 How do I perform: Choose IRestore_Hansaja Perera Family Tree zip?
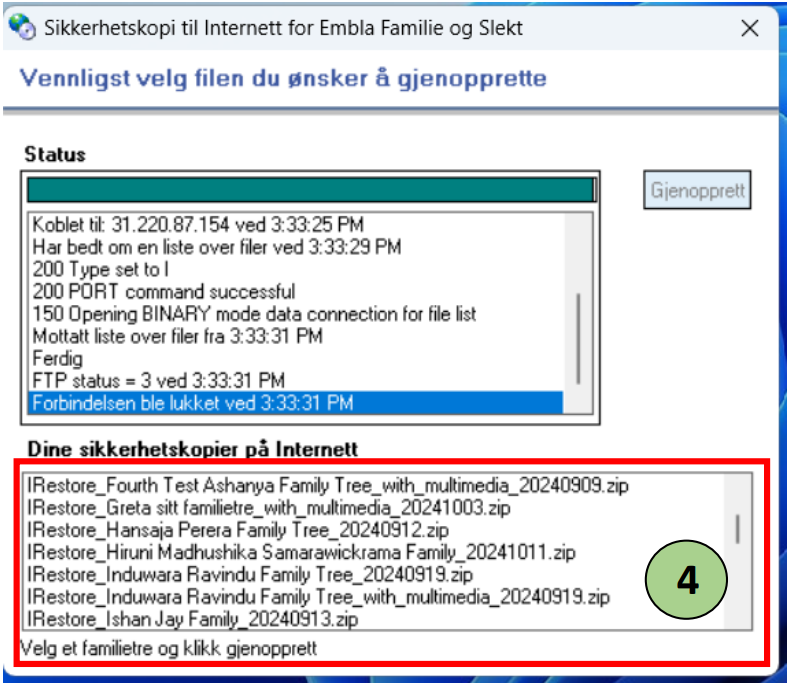(240, 530)
